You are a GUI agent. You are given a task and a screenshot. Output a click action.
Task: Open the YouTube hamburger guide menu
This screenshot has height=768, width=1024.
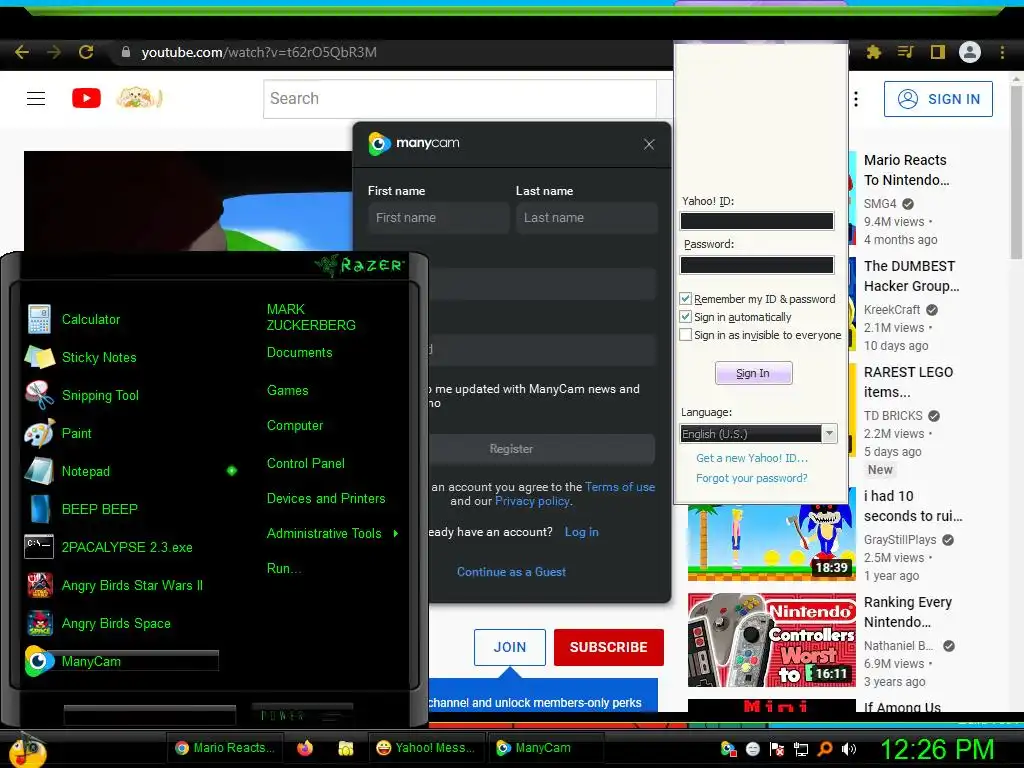[36, 99]
